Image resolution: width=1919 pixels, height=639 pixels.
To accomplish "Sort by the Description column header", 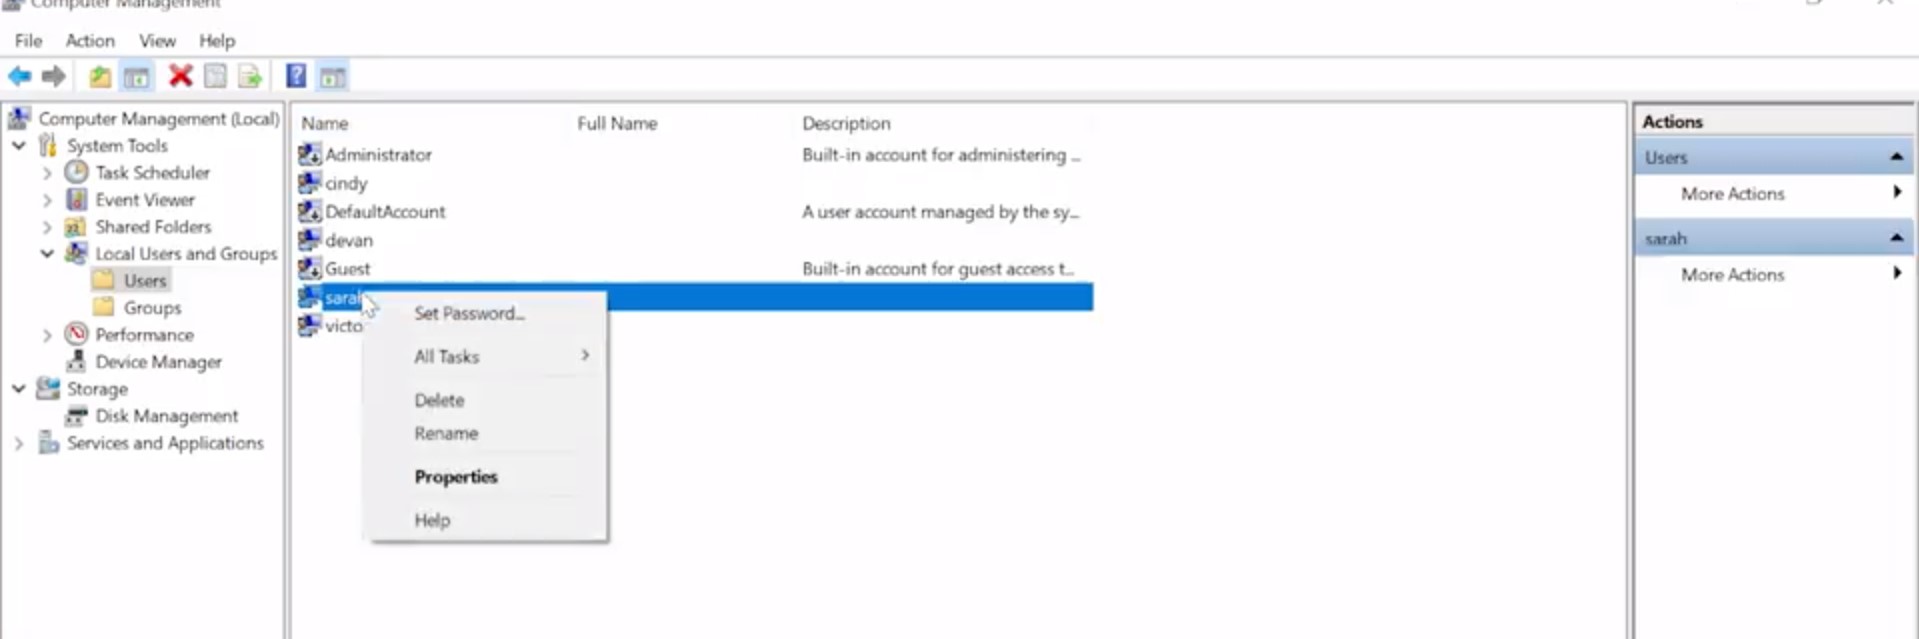I will [x=846, y=123].
